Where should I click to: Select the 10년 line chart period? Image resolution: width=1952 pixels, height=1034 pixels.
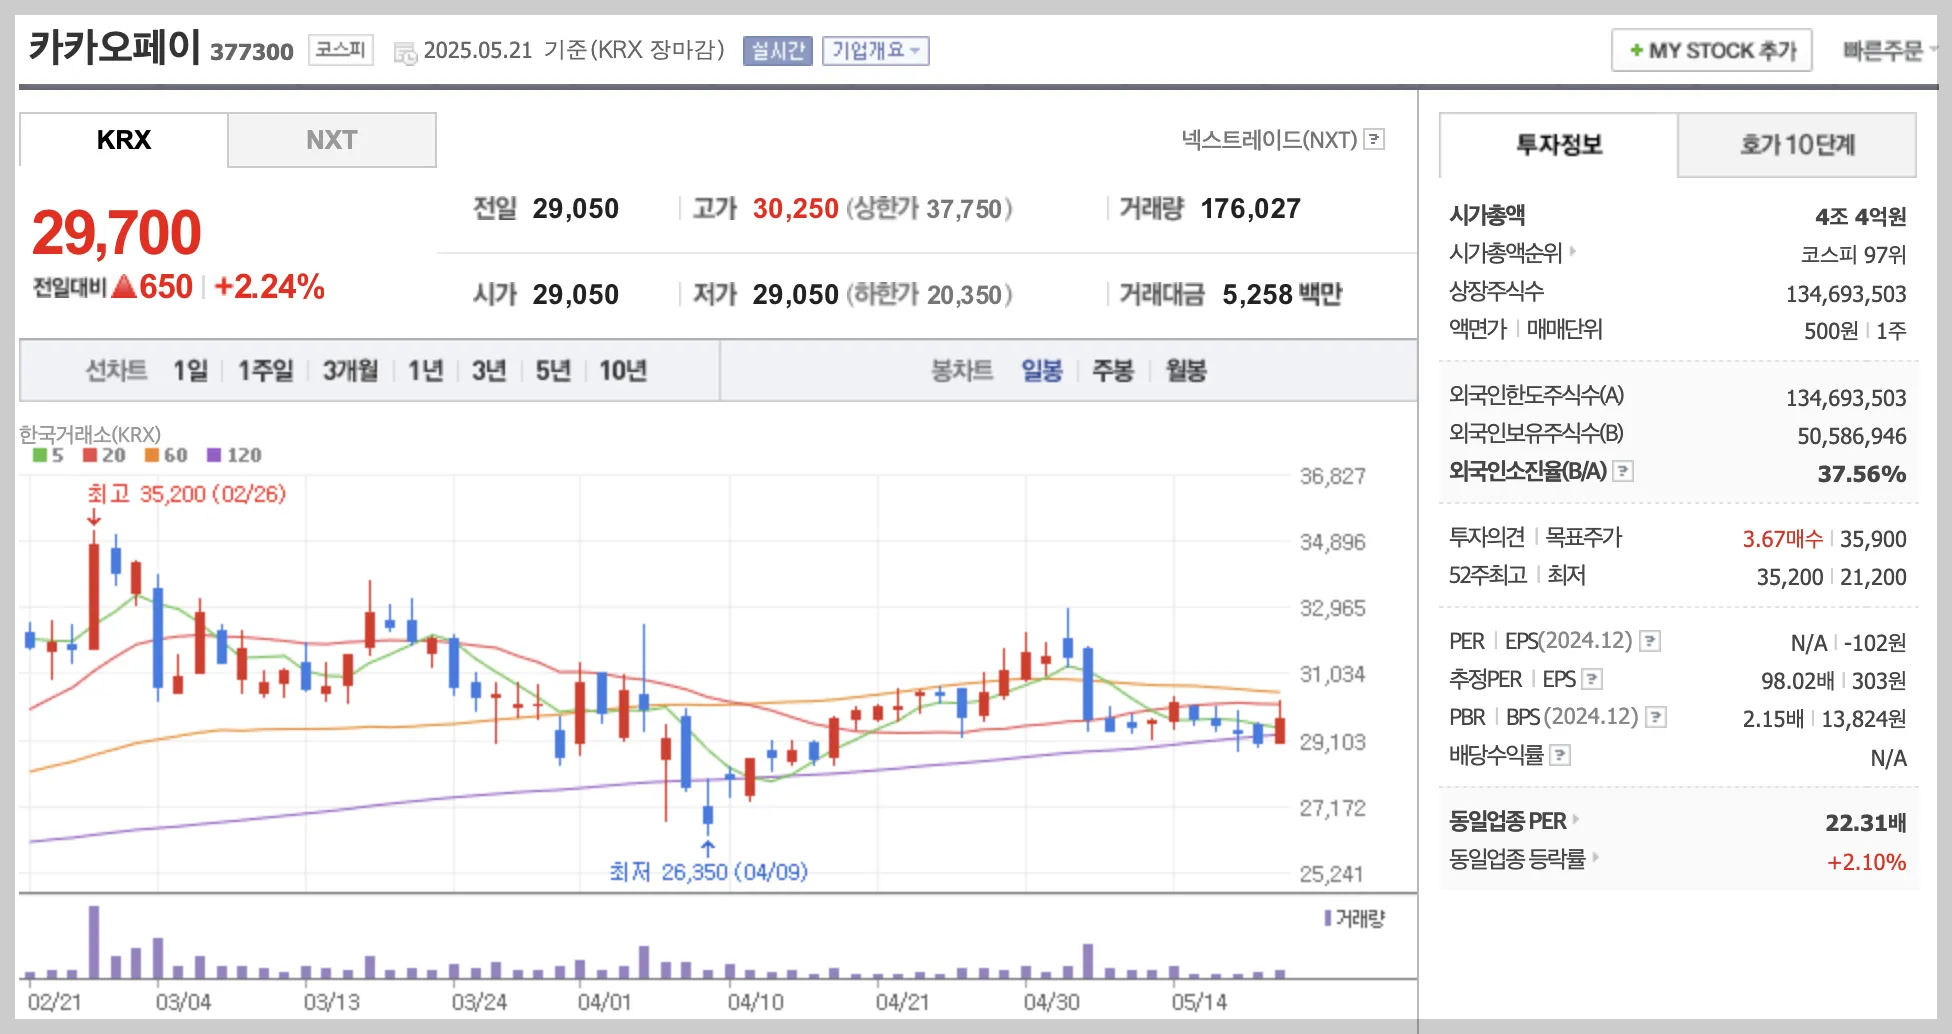[623, 371]
